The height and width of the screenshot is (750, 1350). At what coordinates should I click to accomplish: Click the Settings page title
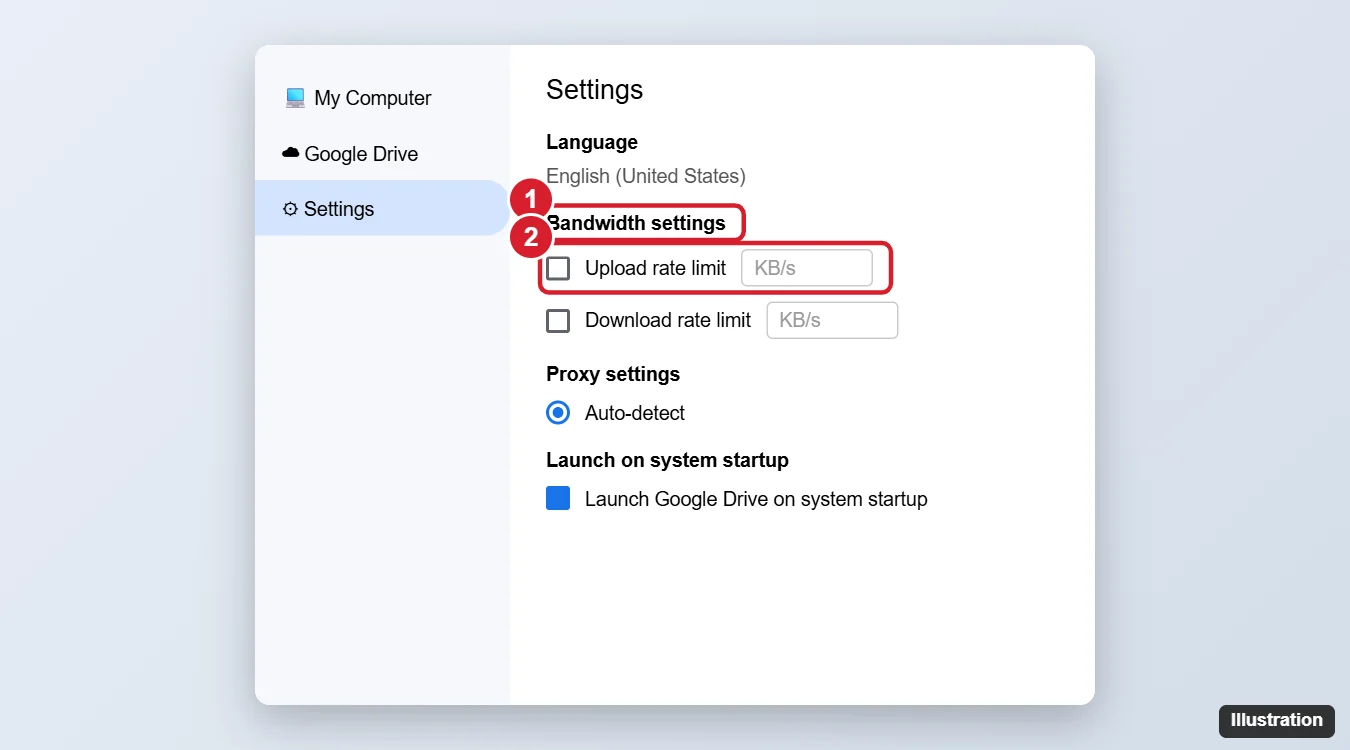(x=595, y=90)
